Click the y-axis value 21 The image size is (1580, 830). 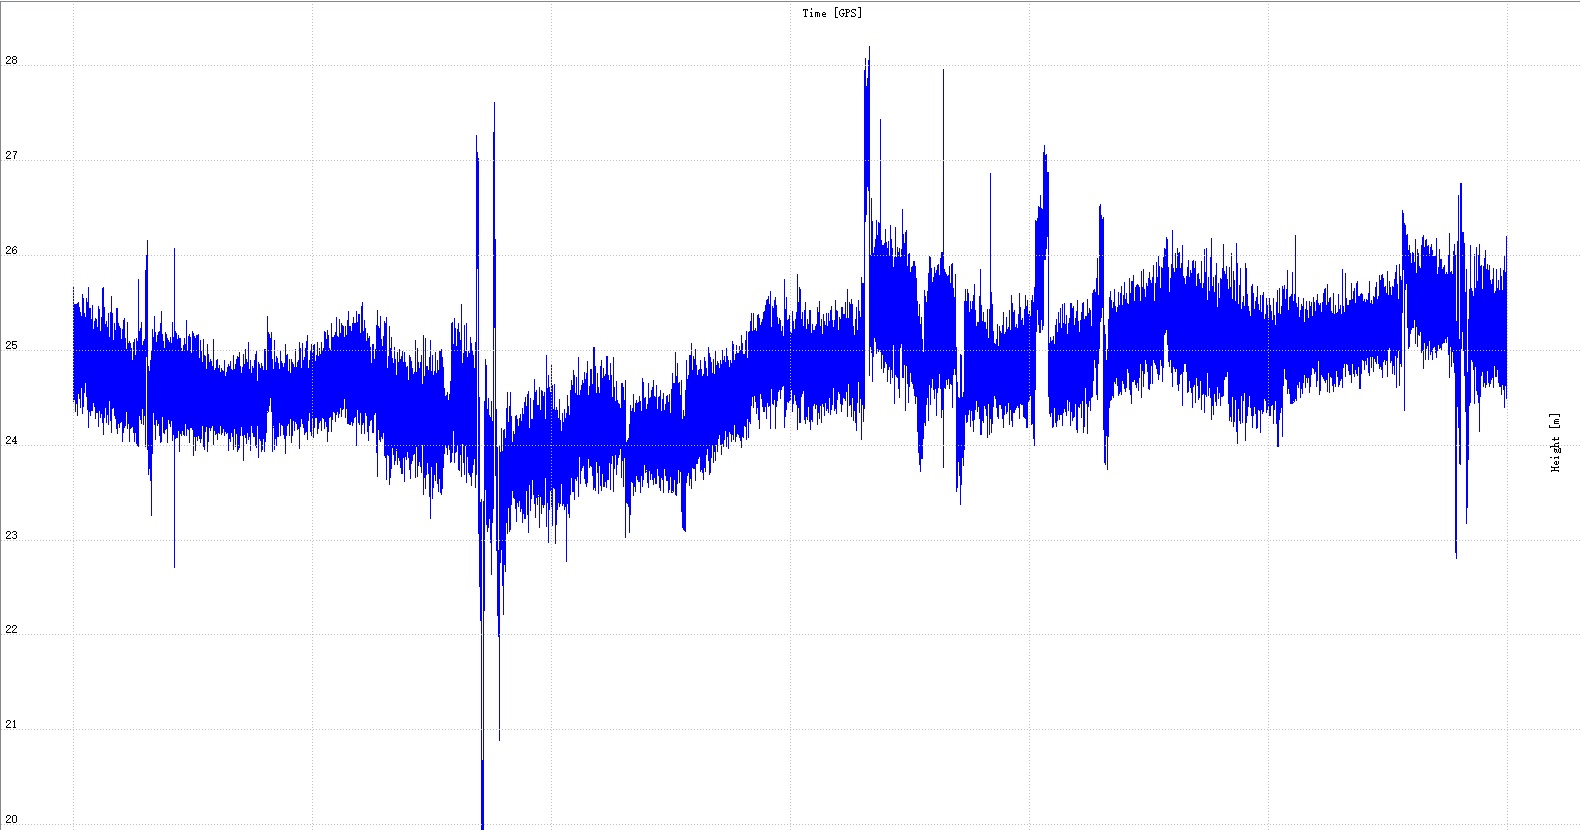(12, 725)
